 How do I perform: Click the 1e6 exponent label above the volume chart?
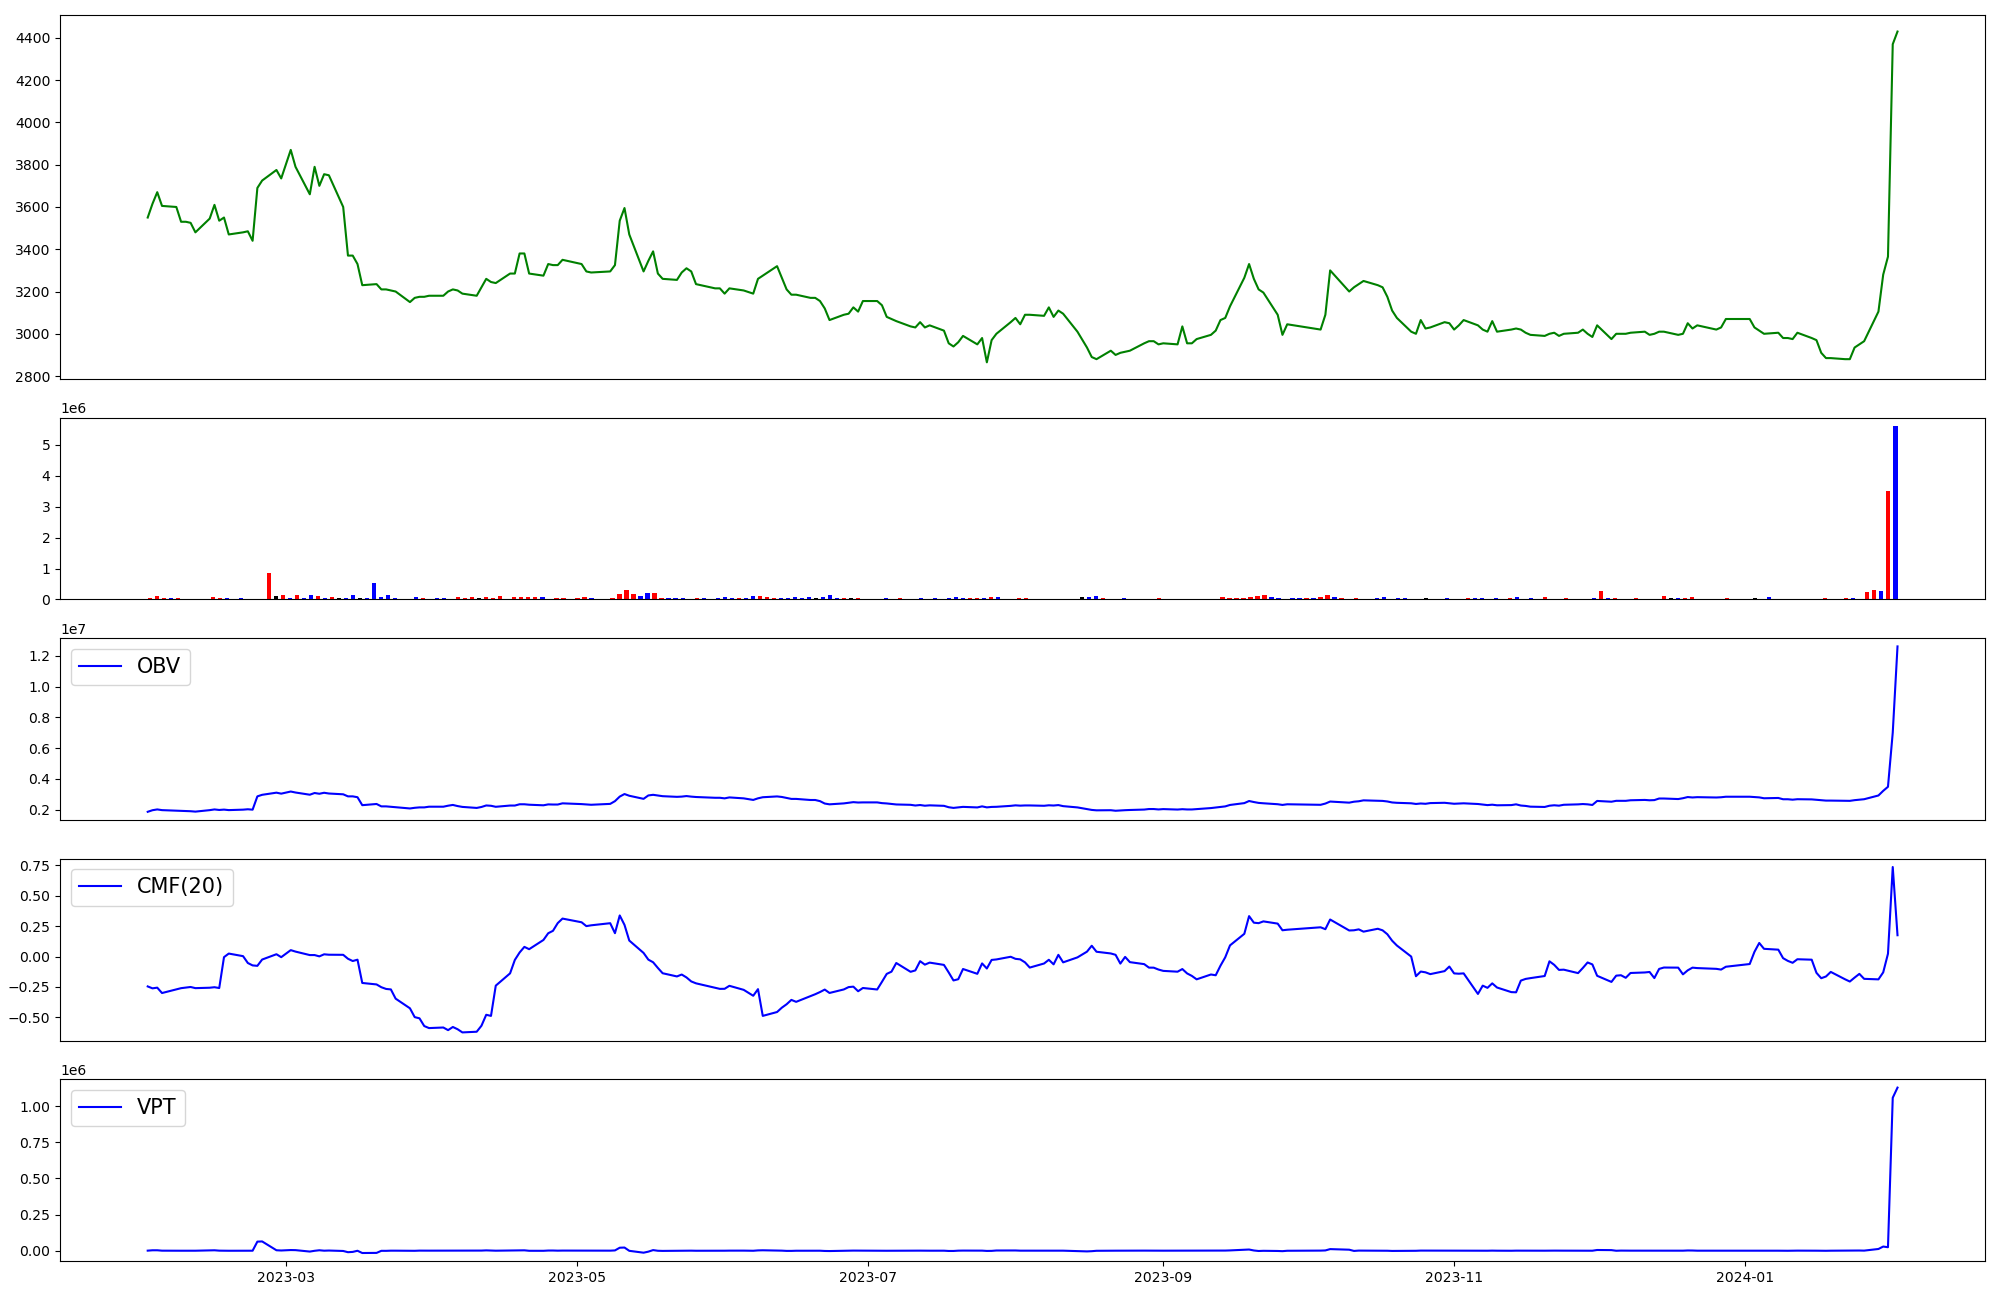(73, 409)
